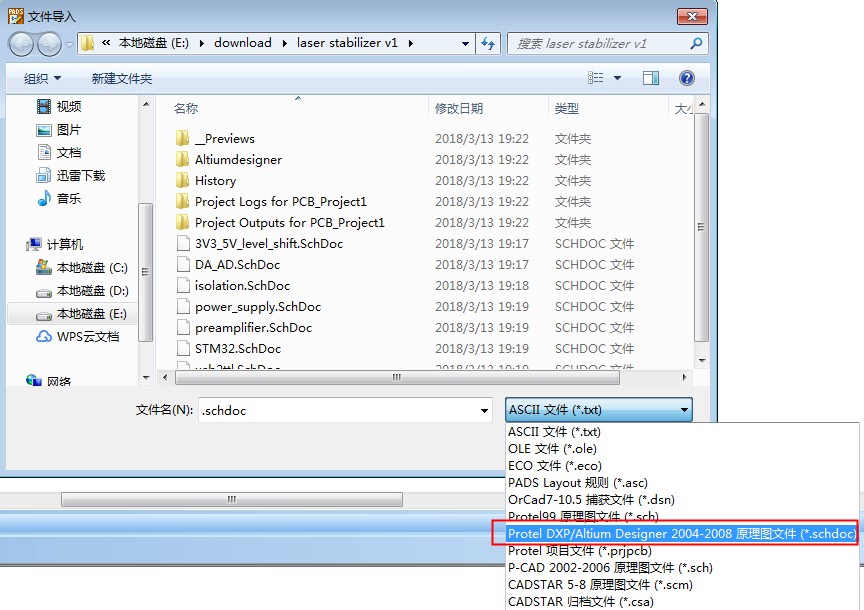
Task: Sort by 修改日期 column header
Action: [459, 108]
